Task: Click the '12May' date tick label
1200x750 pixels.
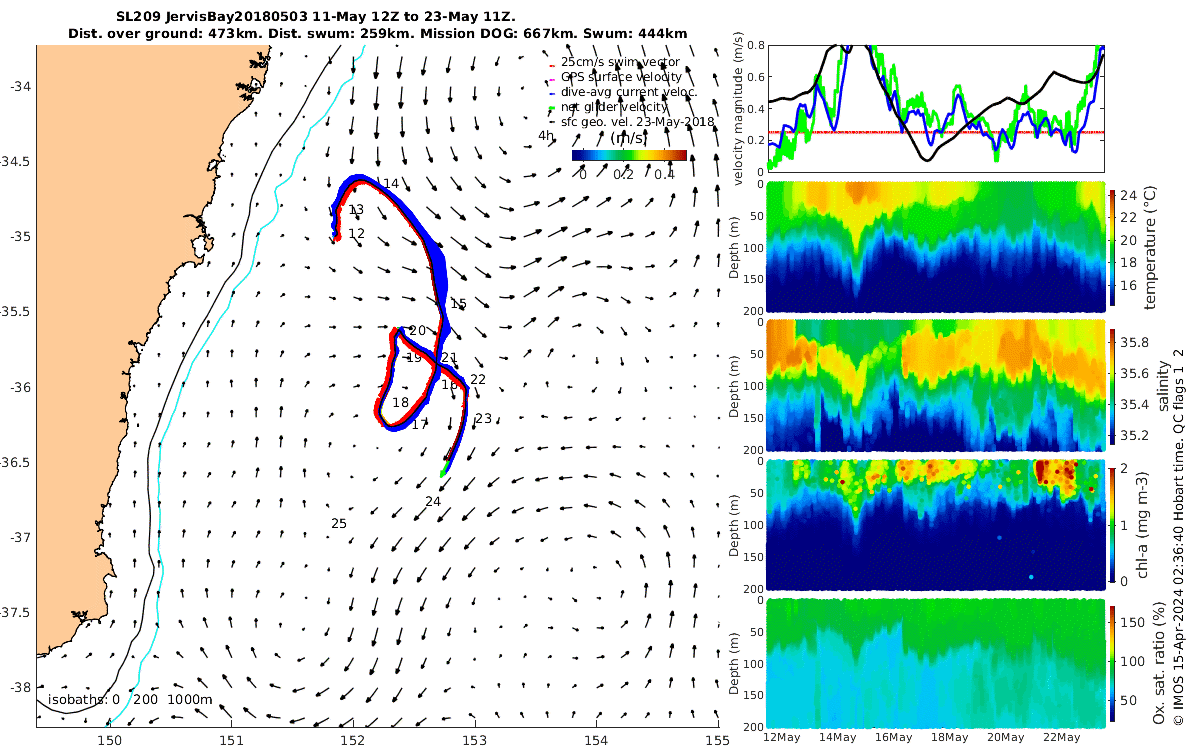Action: tap(781, 738)
